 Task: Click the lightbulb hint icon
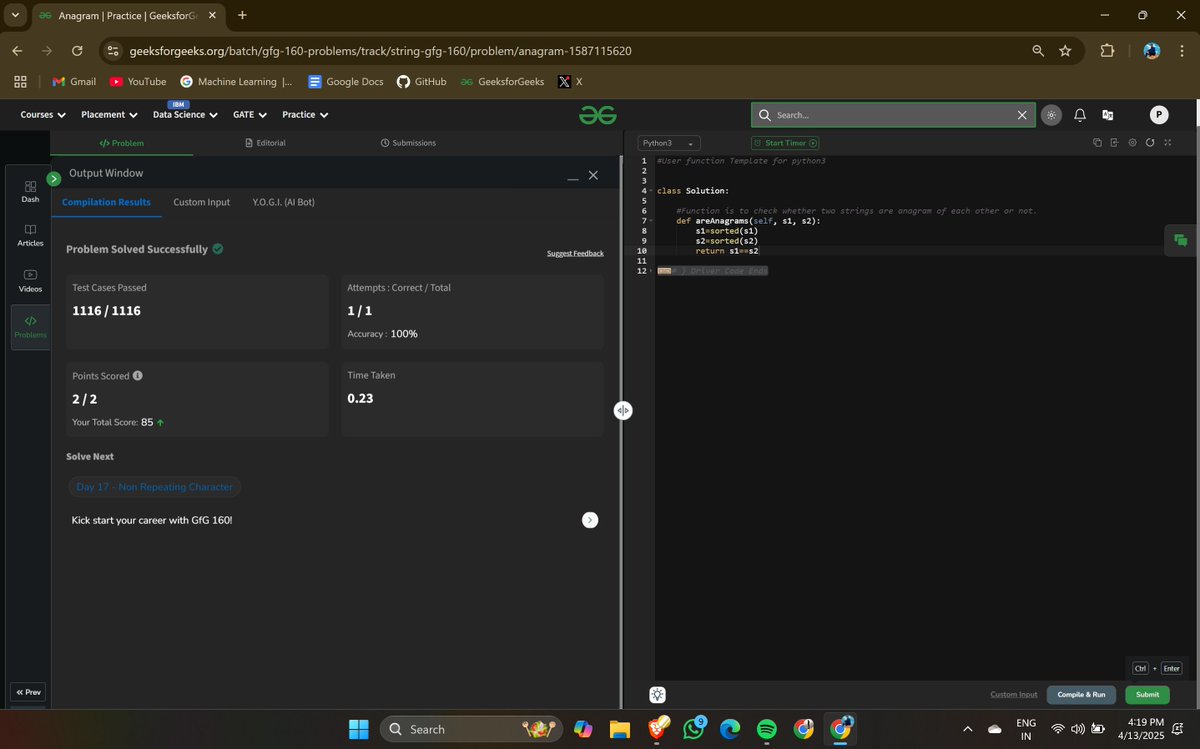tap(657, 695)
